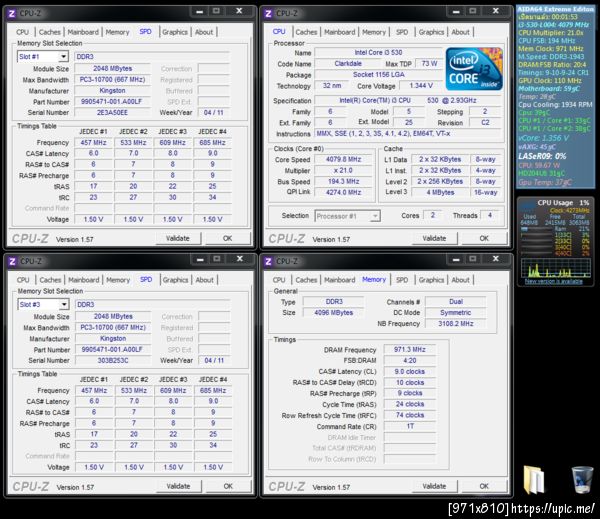Click the Core Voltage value '1.344 V'
This screenshot has width=600, height=519.
(421, 86)
